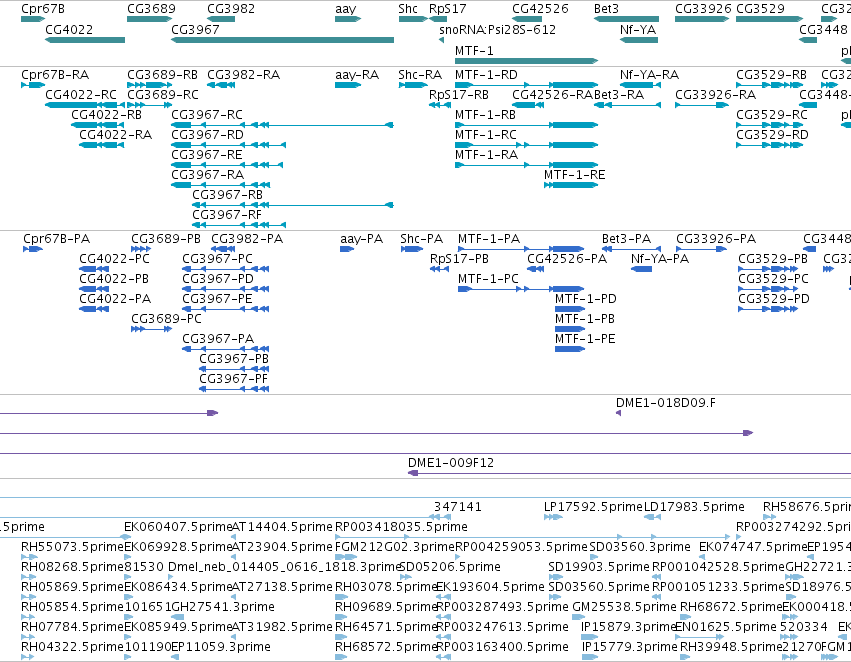This screenshot has height=662, width=851.
Task: Select the CG4022 gene label
Action: point(69,29)
